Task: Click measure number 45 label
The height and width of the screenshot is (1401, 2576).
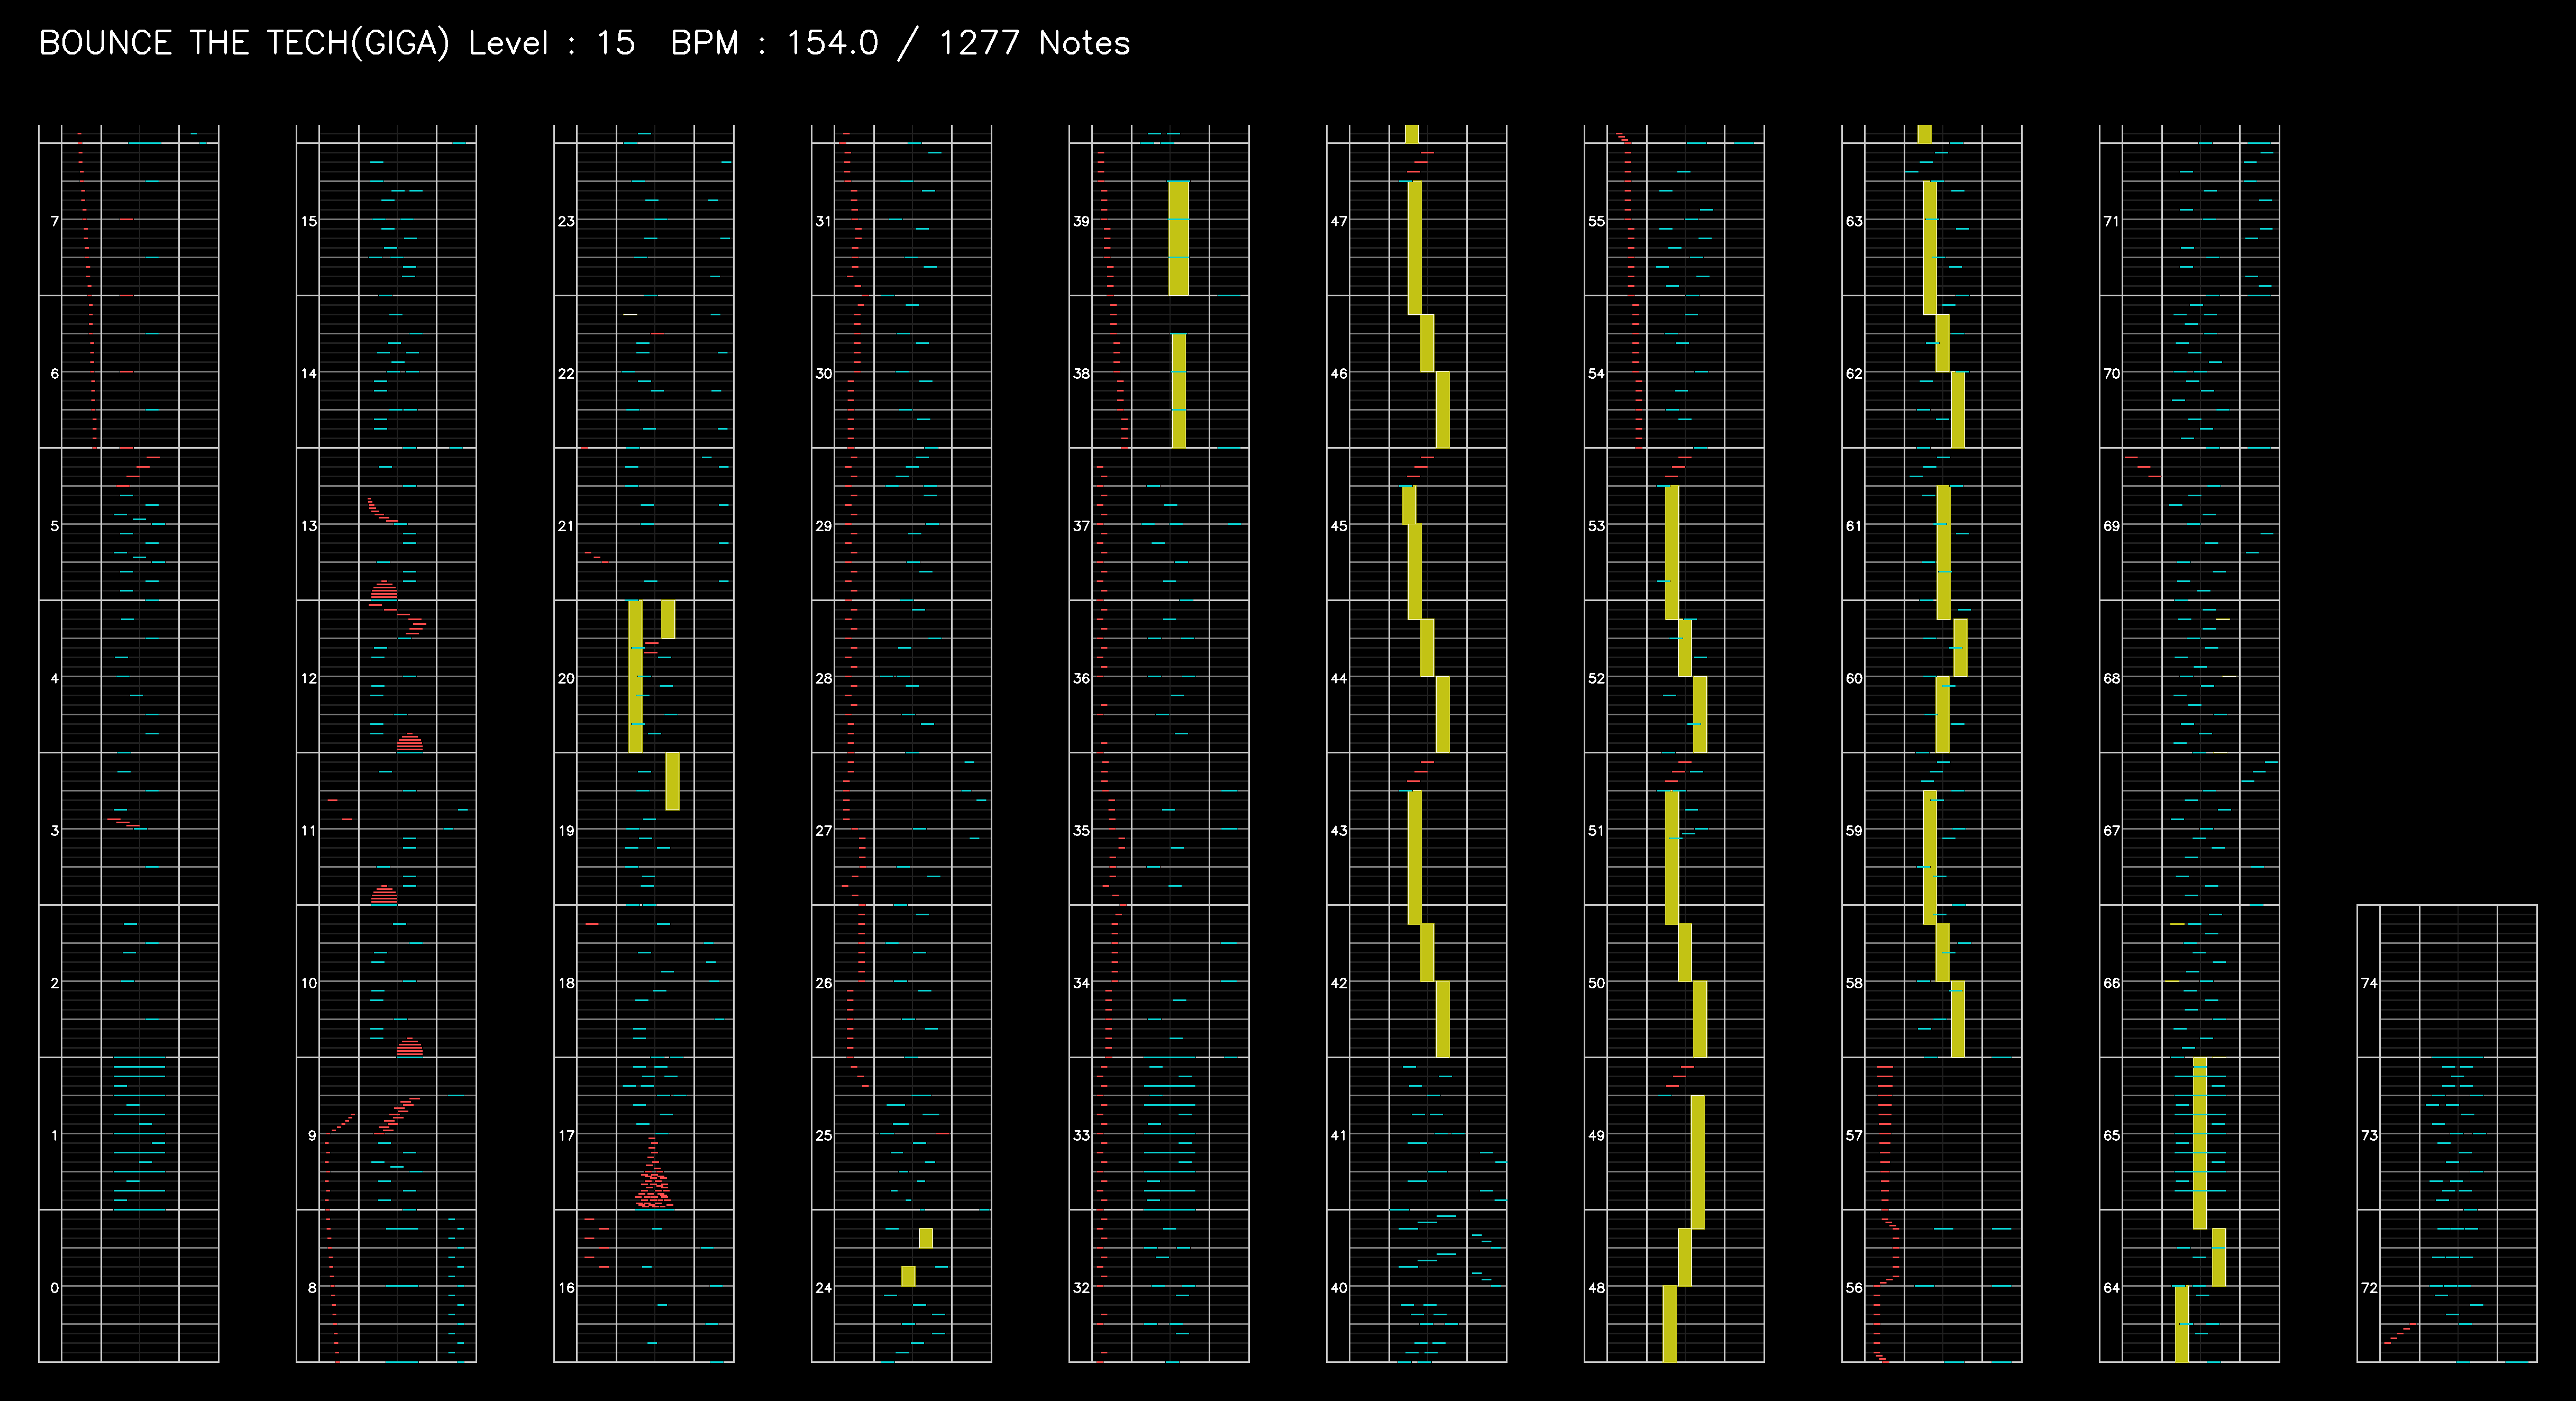Action: [x=1339, y=526]
